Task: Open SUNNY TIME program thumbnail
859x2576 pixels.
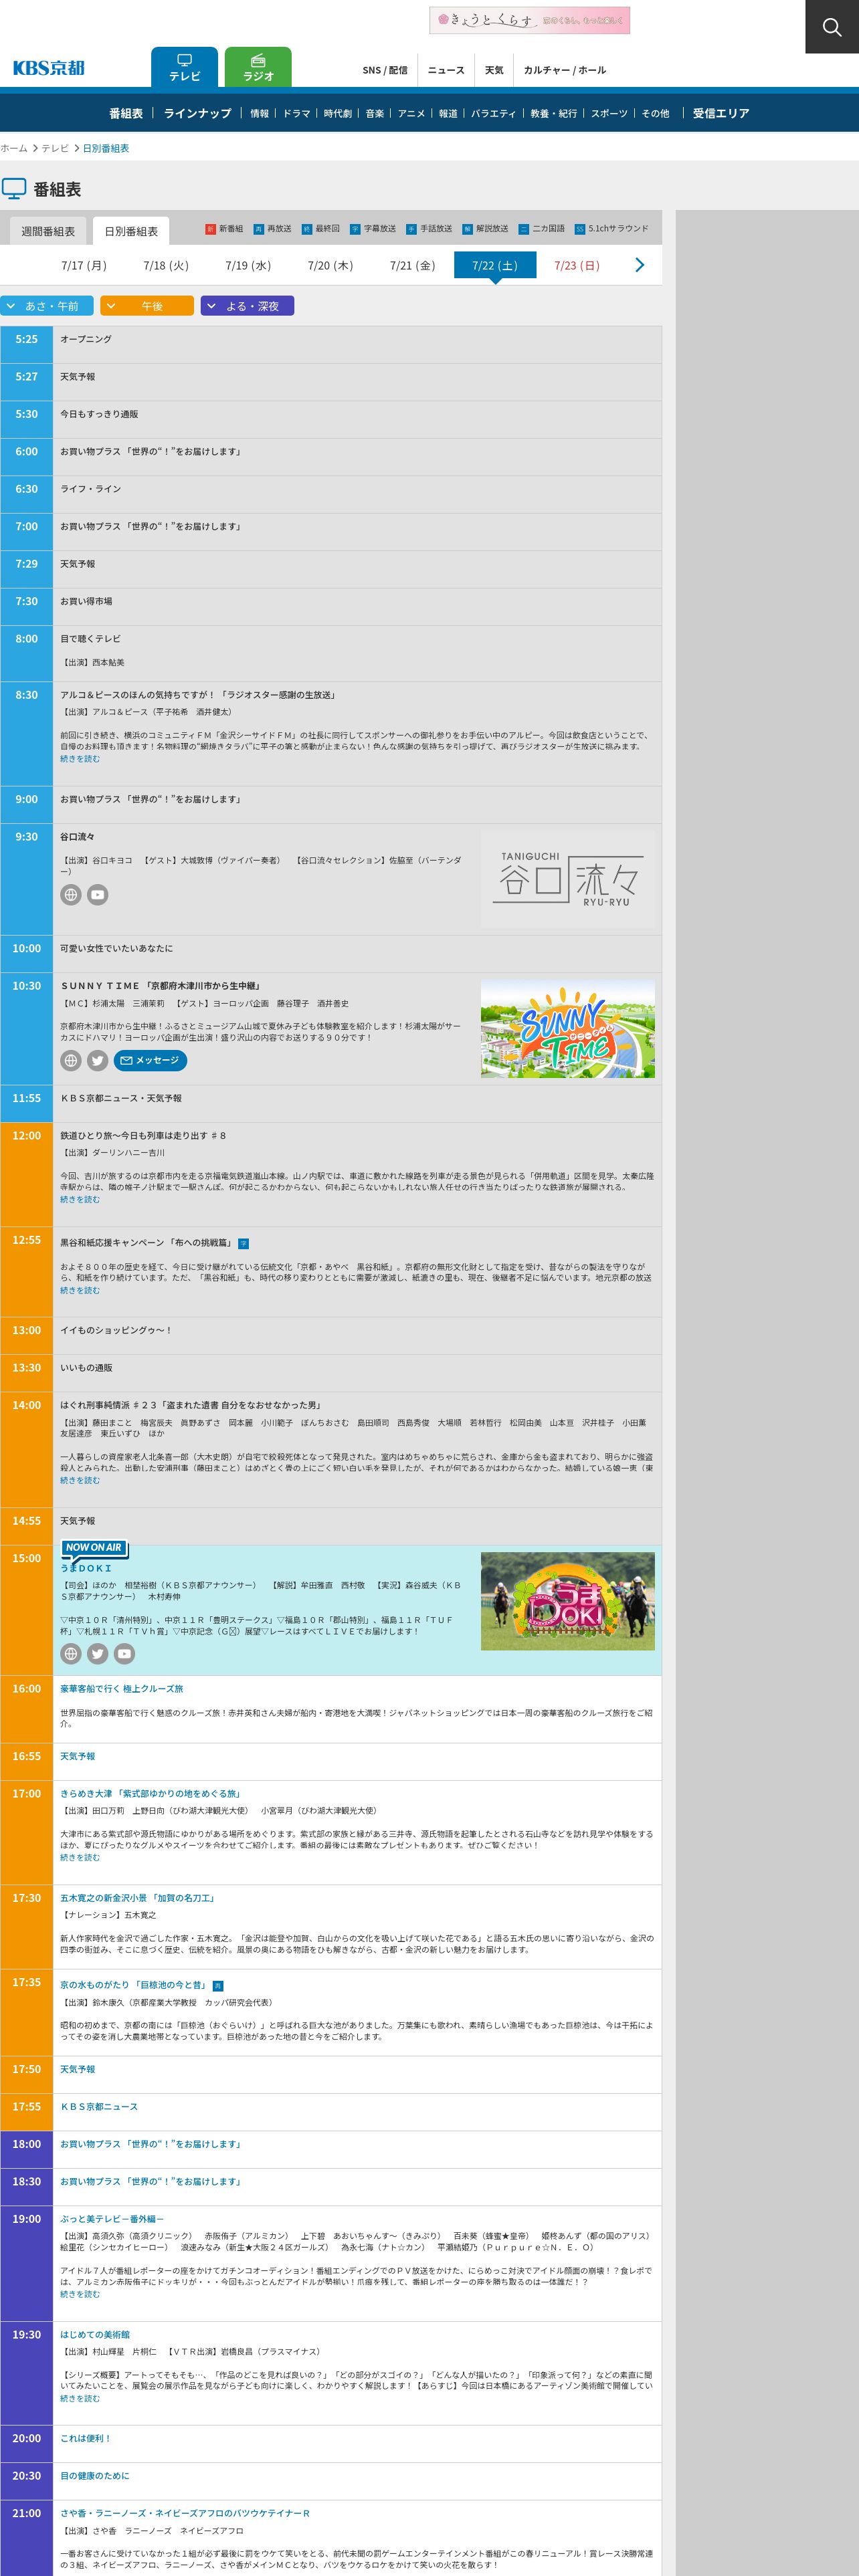Action: tap(568, 1029)
